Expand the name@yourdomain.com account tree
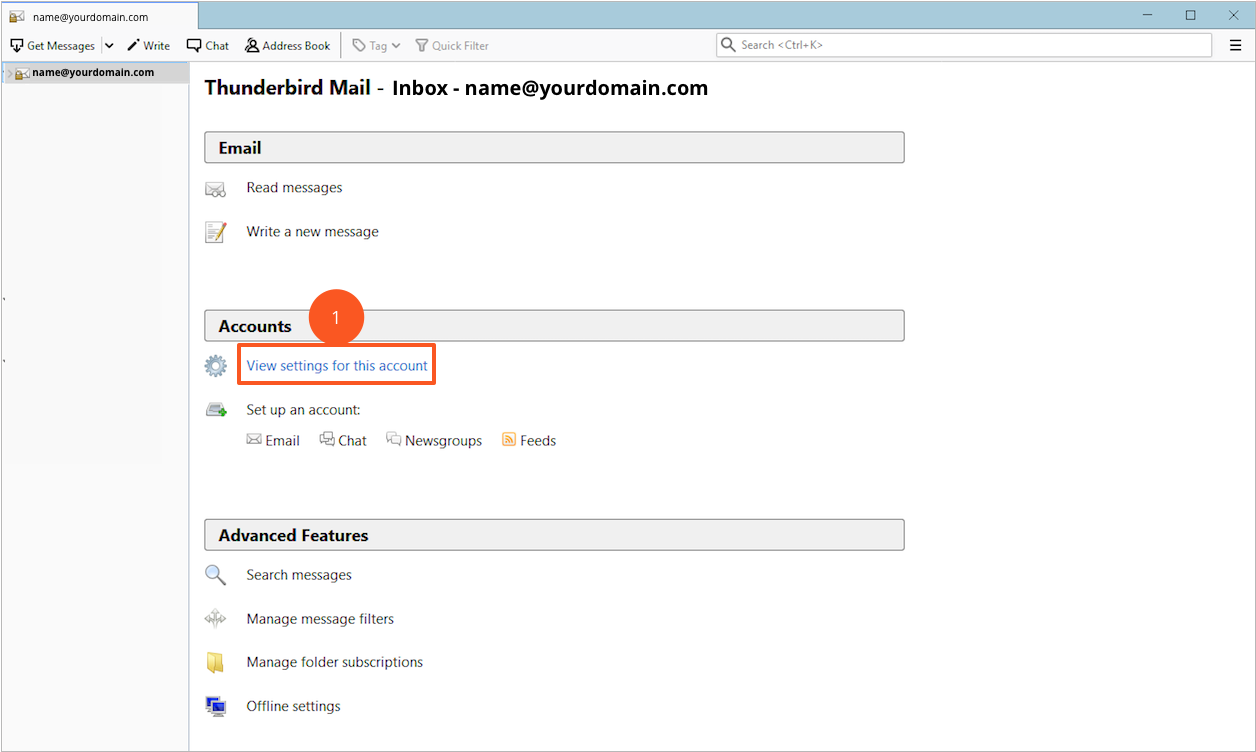 [x=9, y=73]
